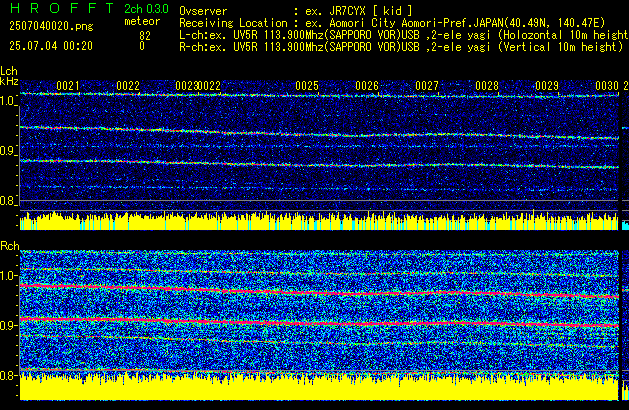Select the filename '2507040020.png'

tap(51, 26)
